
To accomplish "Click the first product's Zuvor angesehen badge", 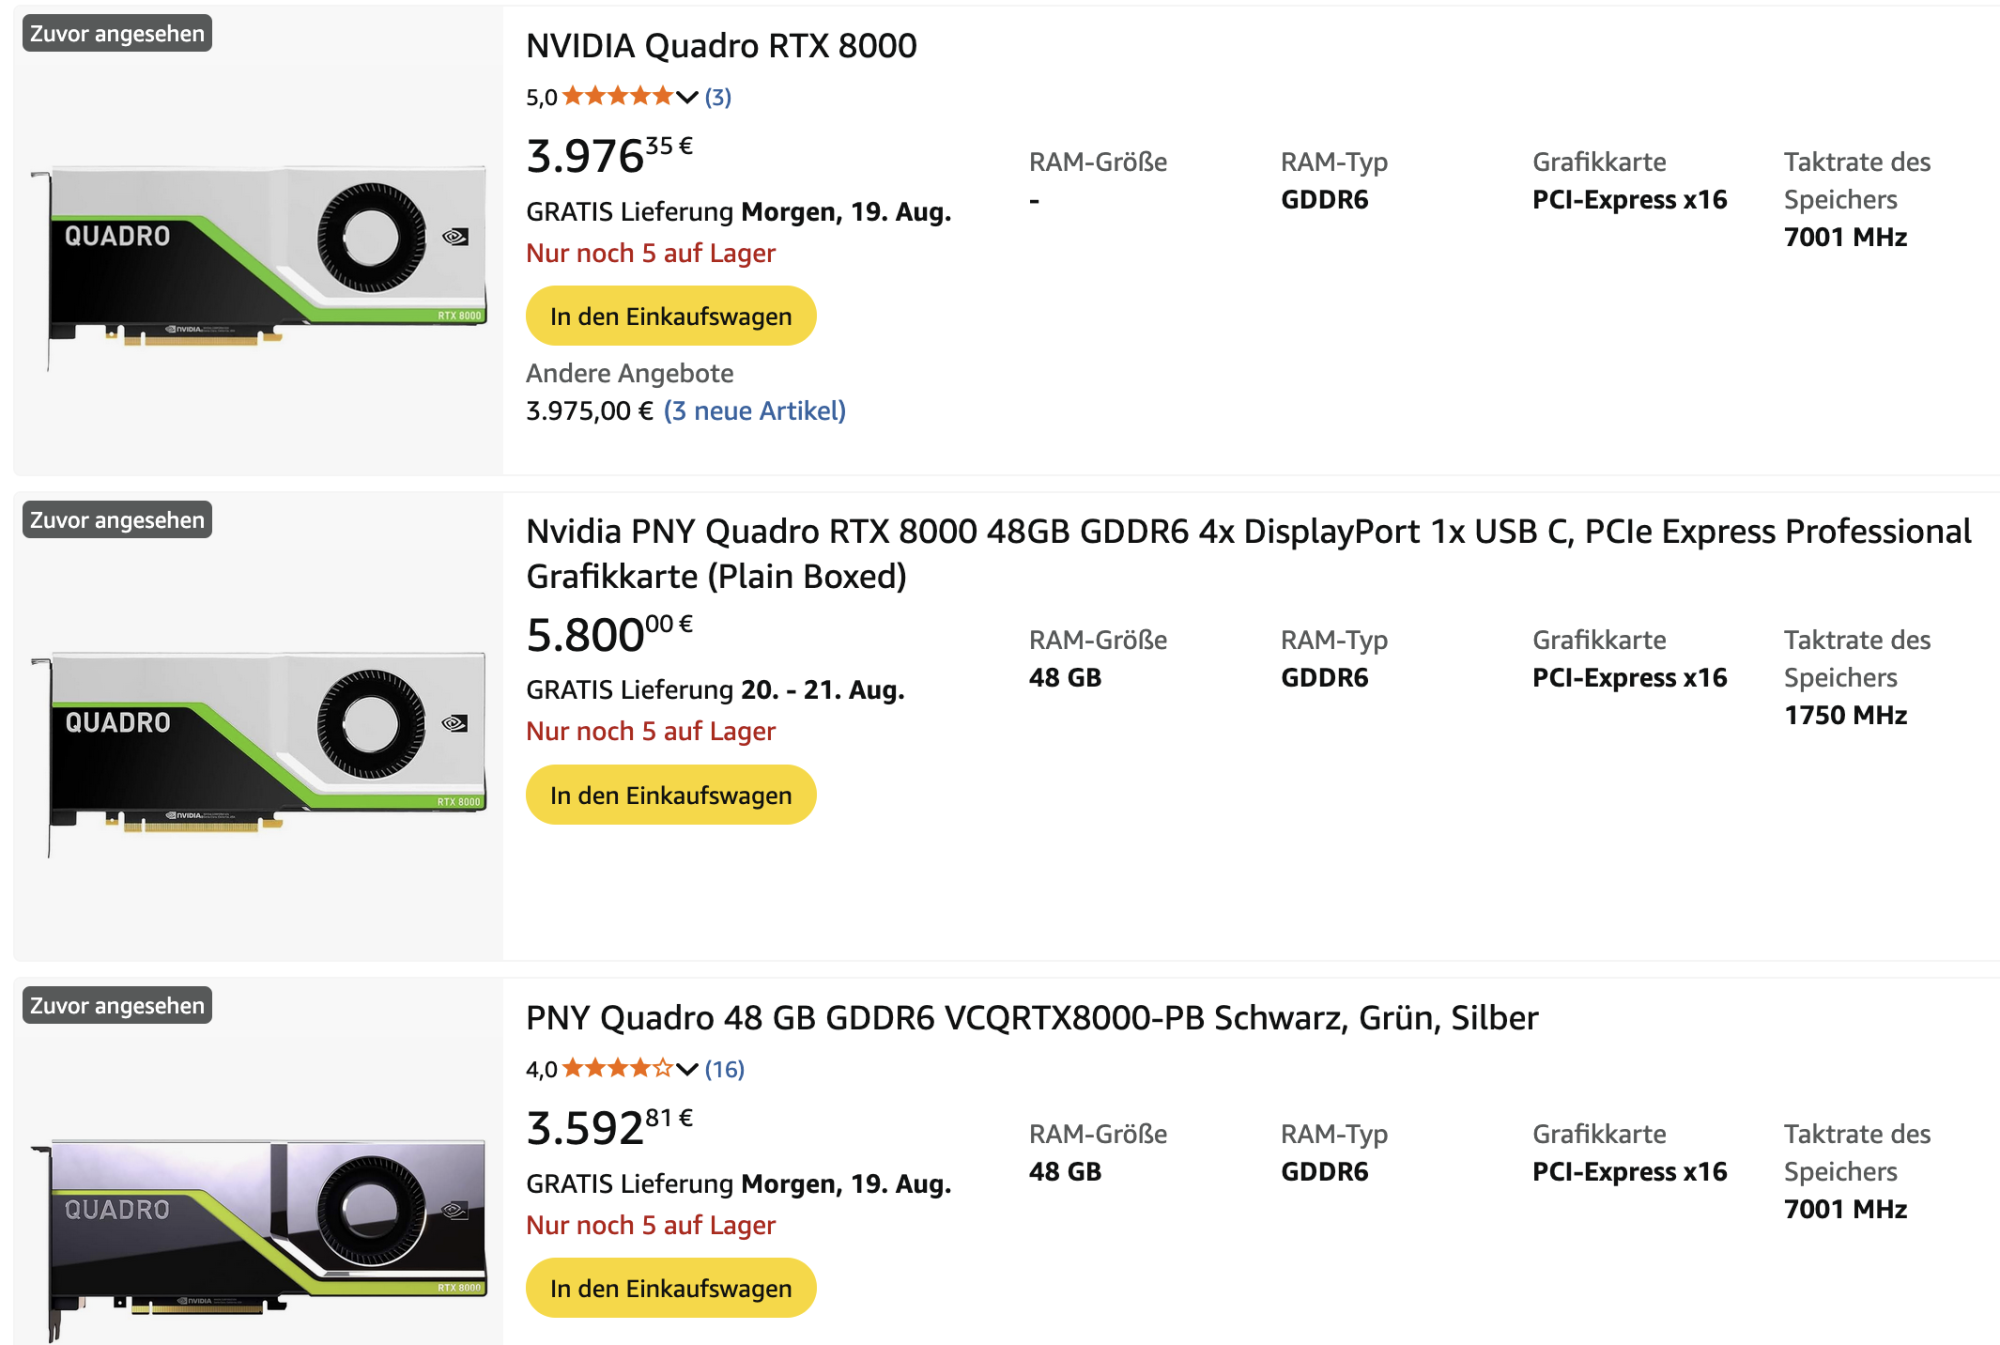I will pyautogui.click(x=117, y=34).
